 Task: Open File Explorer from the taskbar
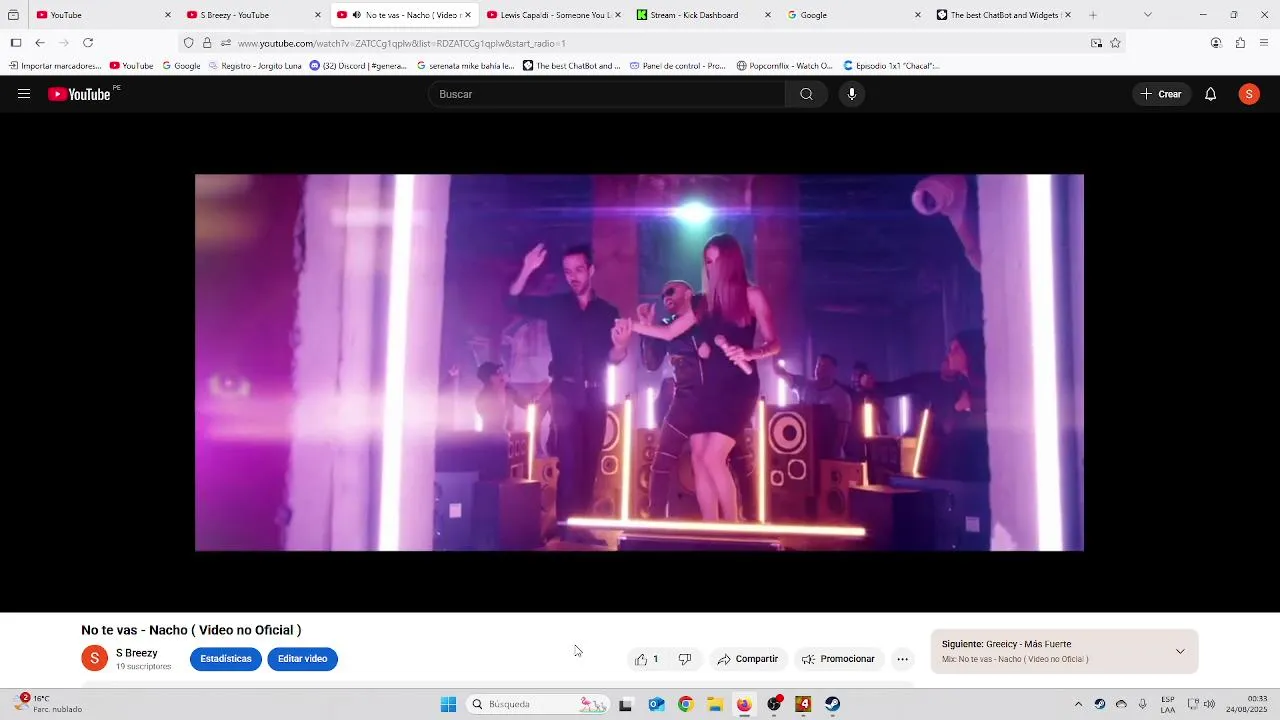point(715,704)
